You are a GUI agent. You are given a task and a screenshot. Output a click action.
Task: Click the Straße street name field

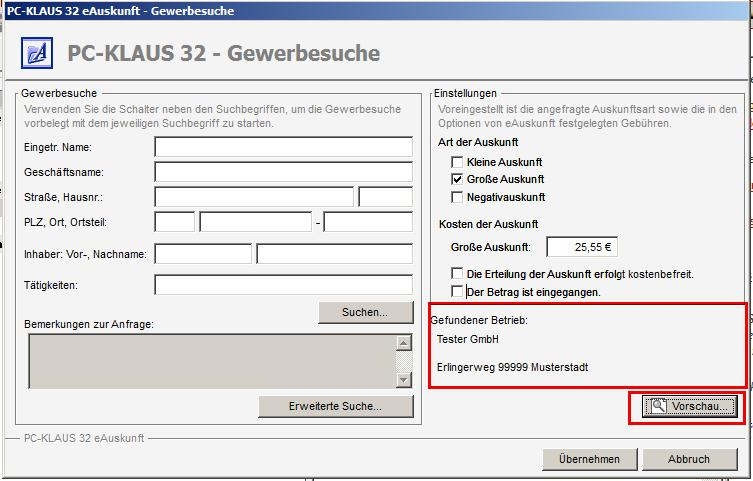[x=254, y=197]
